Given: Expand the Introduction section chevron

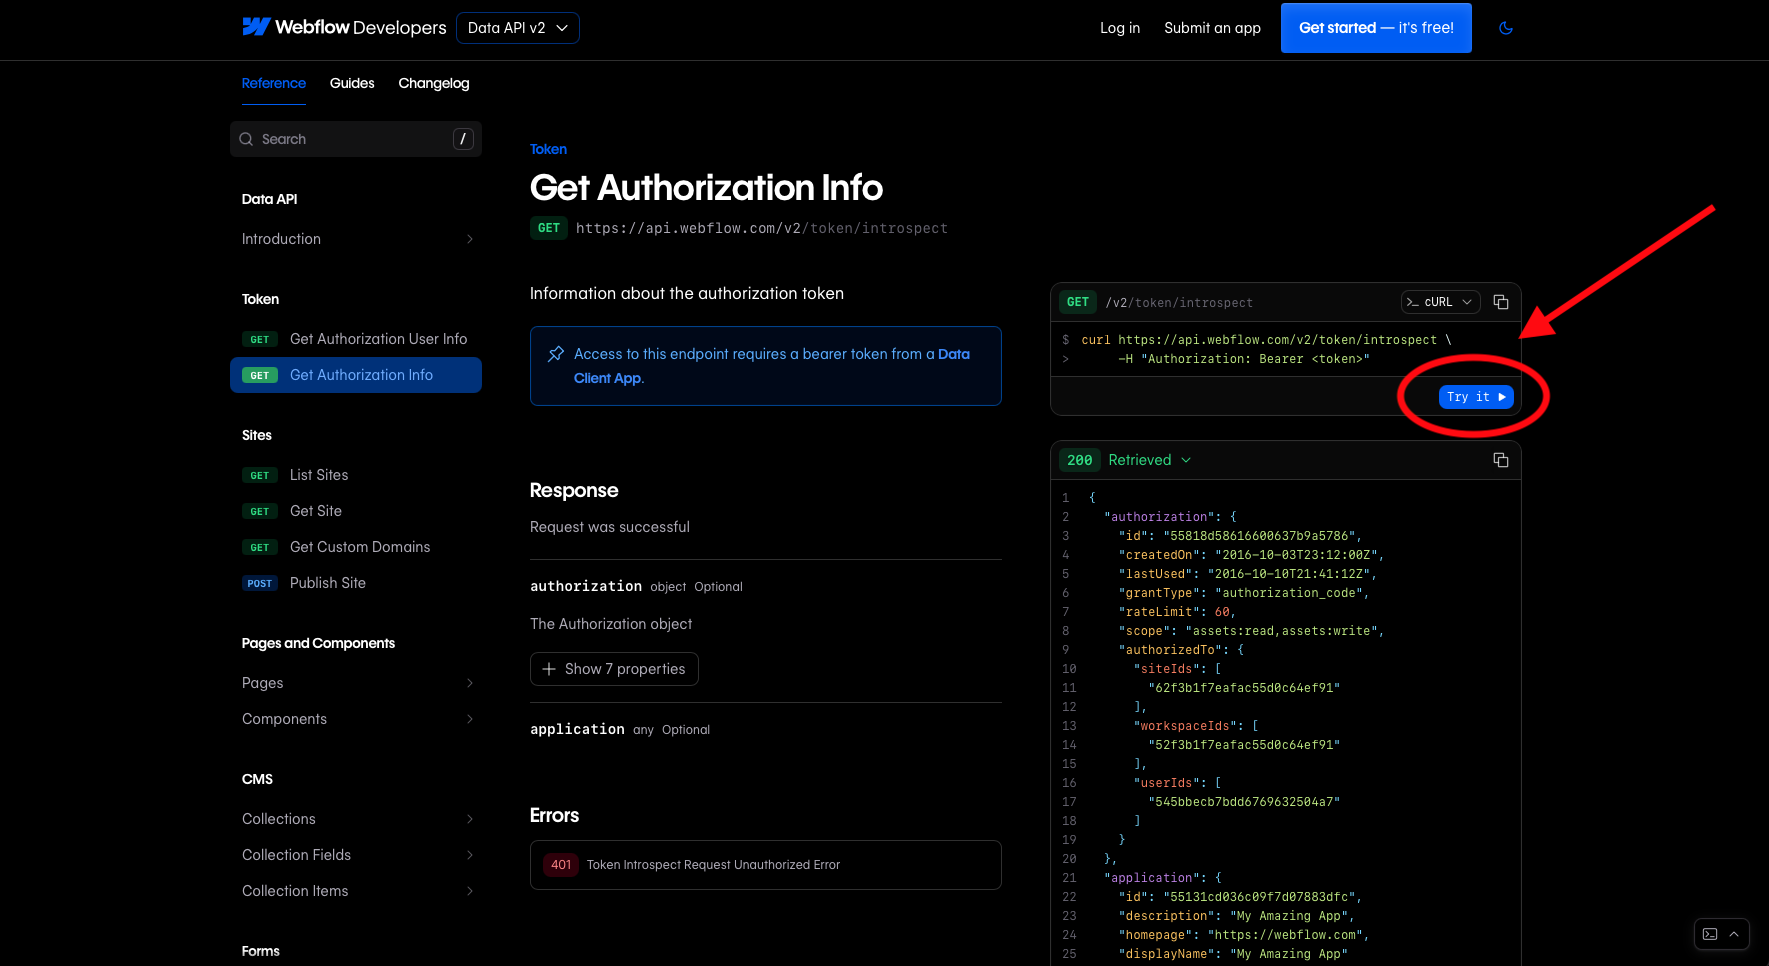Looking at the screenshot, I should point(470,239).
